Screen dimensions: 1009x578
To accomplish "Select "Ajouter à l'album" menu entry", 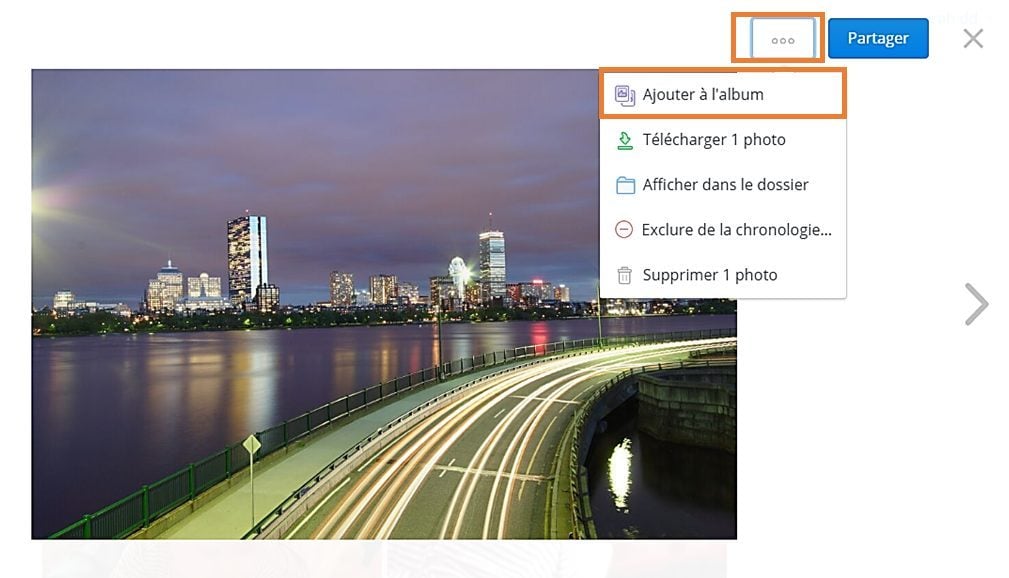I will (x=723, y=95).
